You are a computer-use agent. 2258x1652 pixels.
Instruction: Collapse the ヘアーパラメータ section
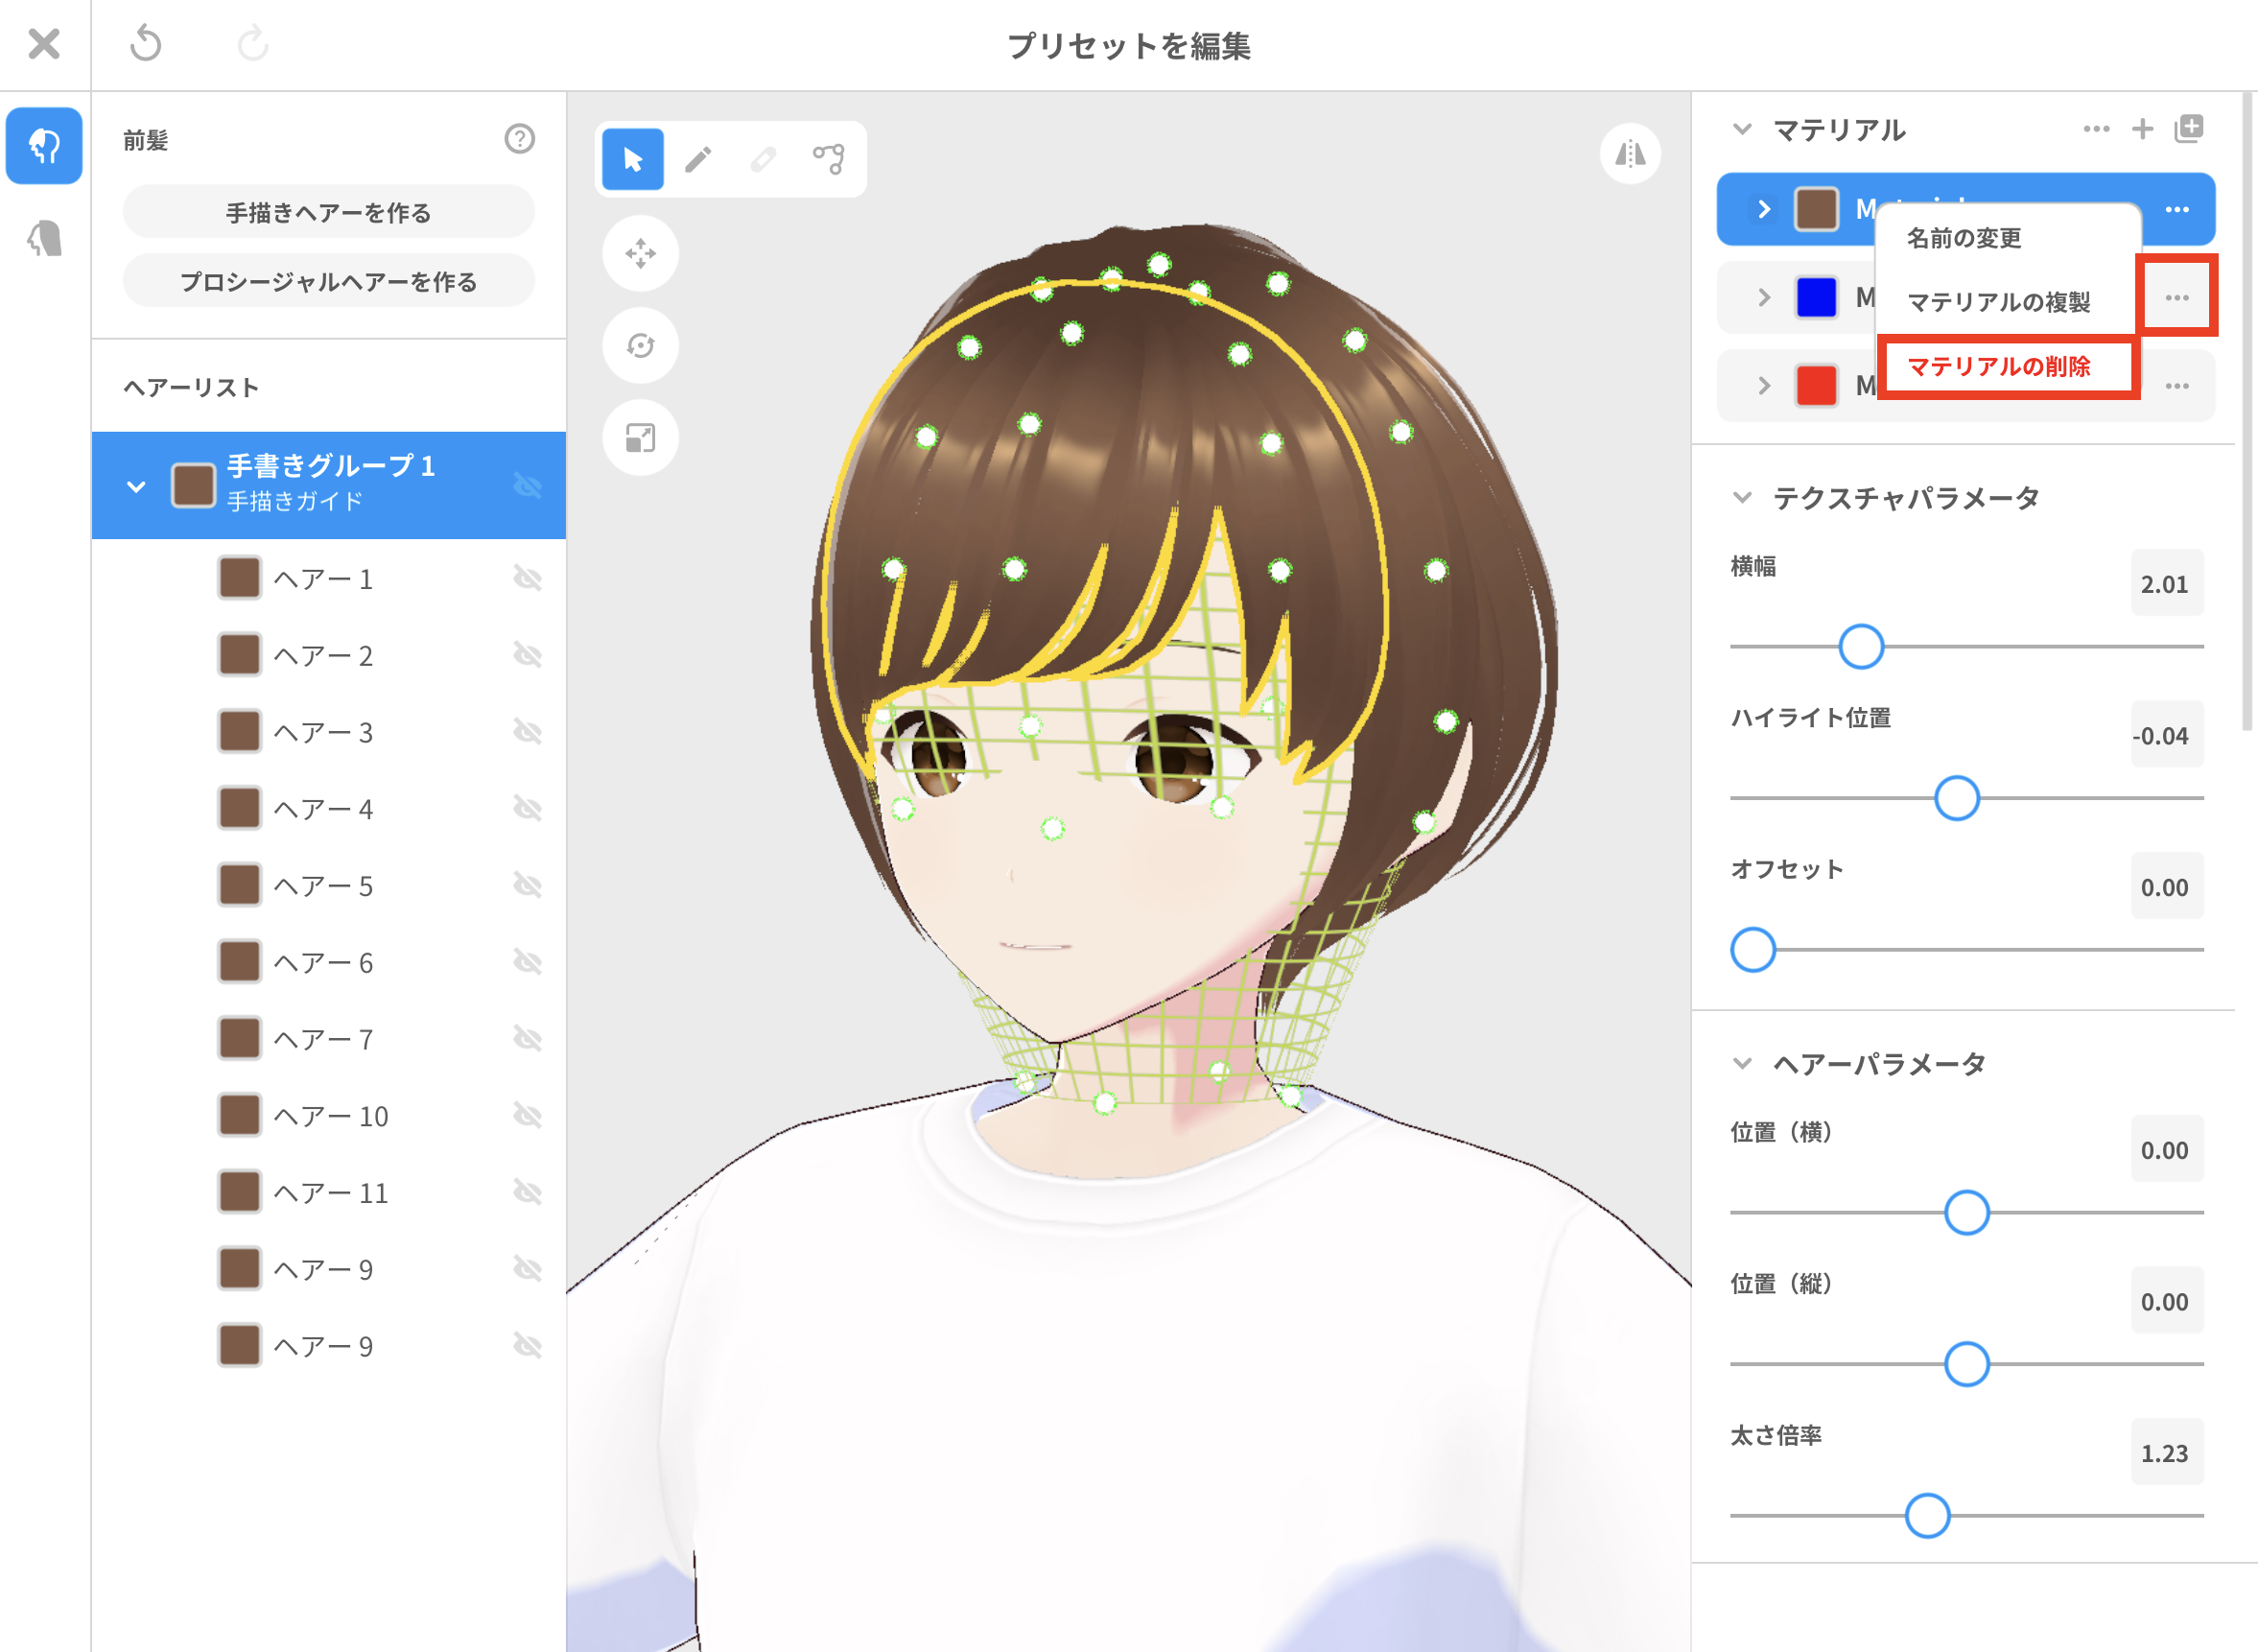point(1742,1063)
